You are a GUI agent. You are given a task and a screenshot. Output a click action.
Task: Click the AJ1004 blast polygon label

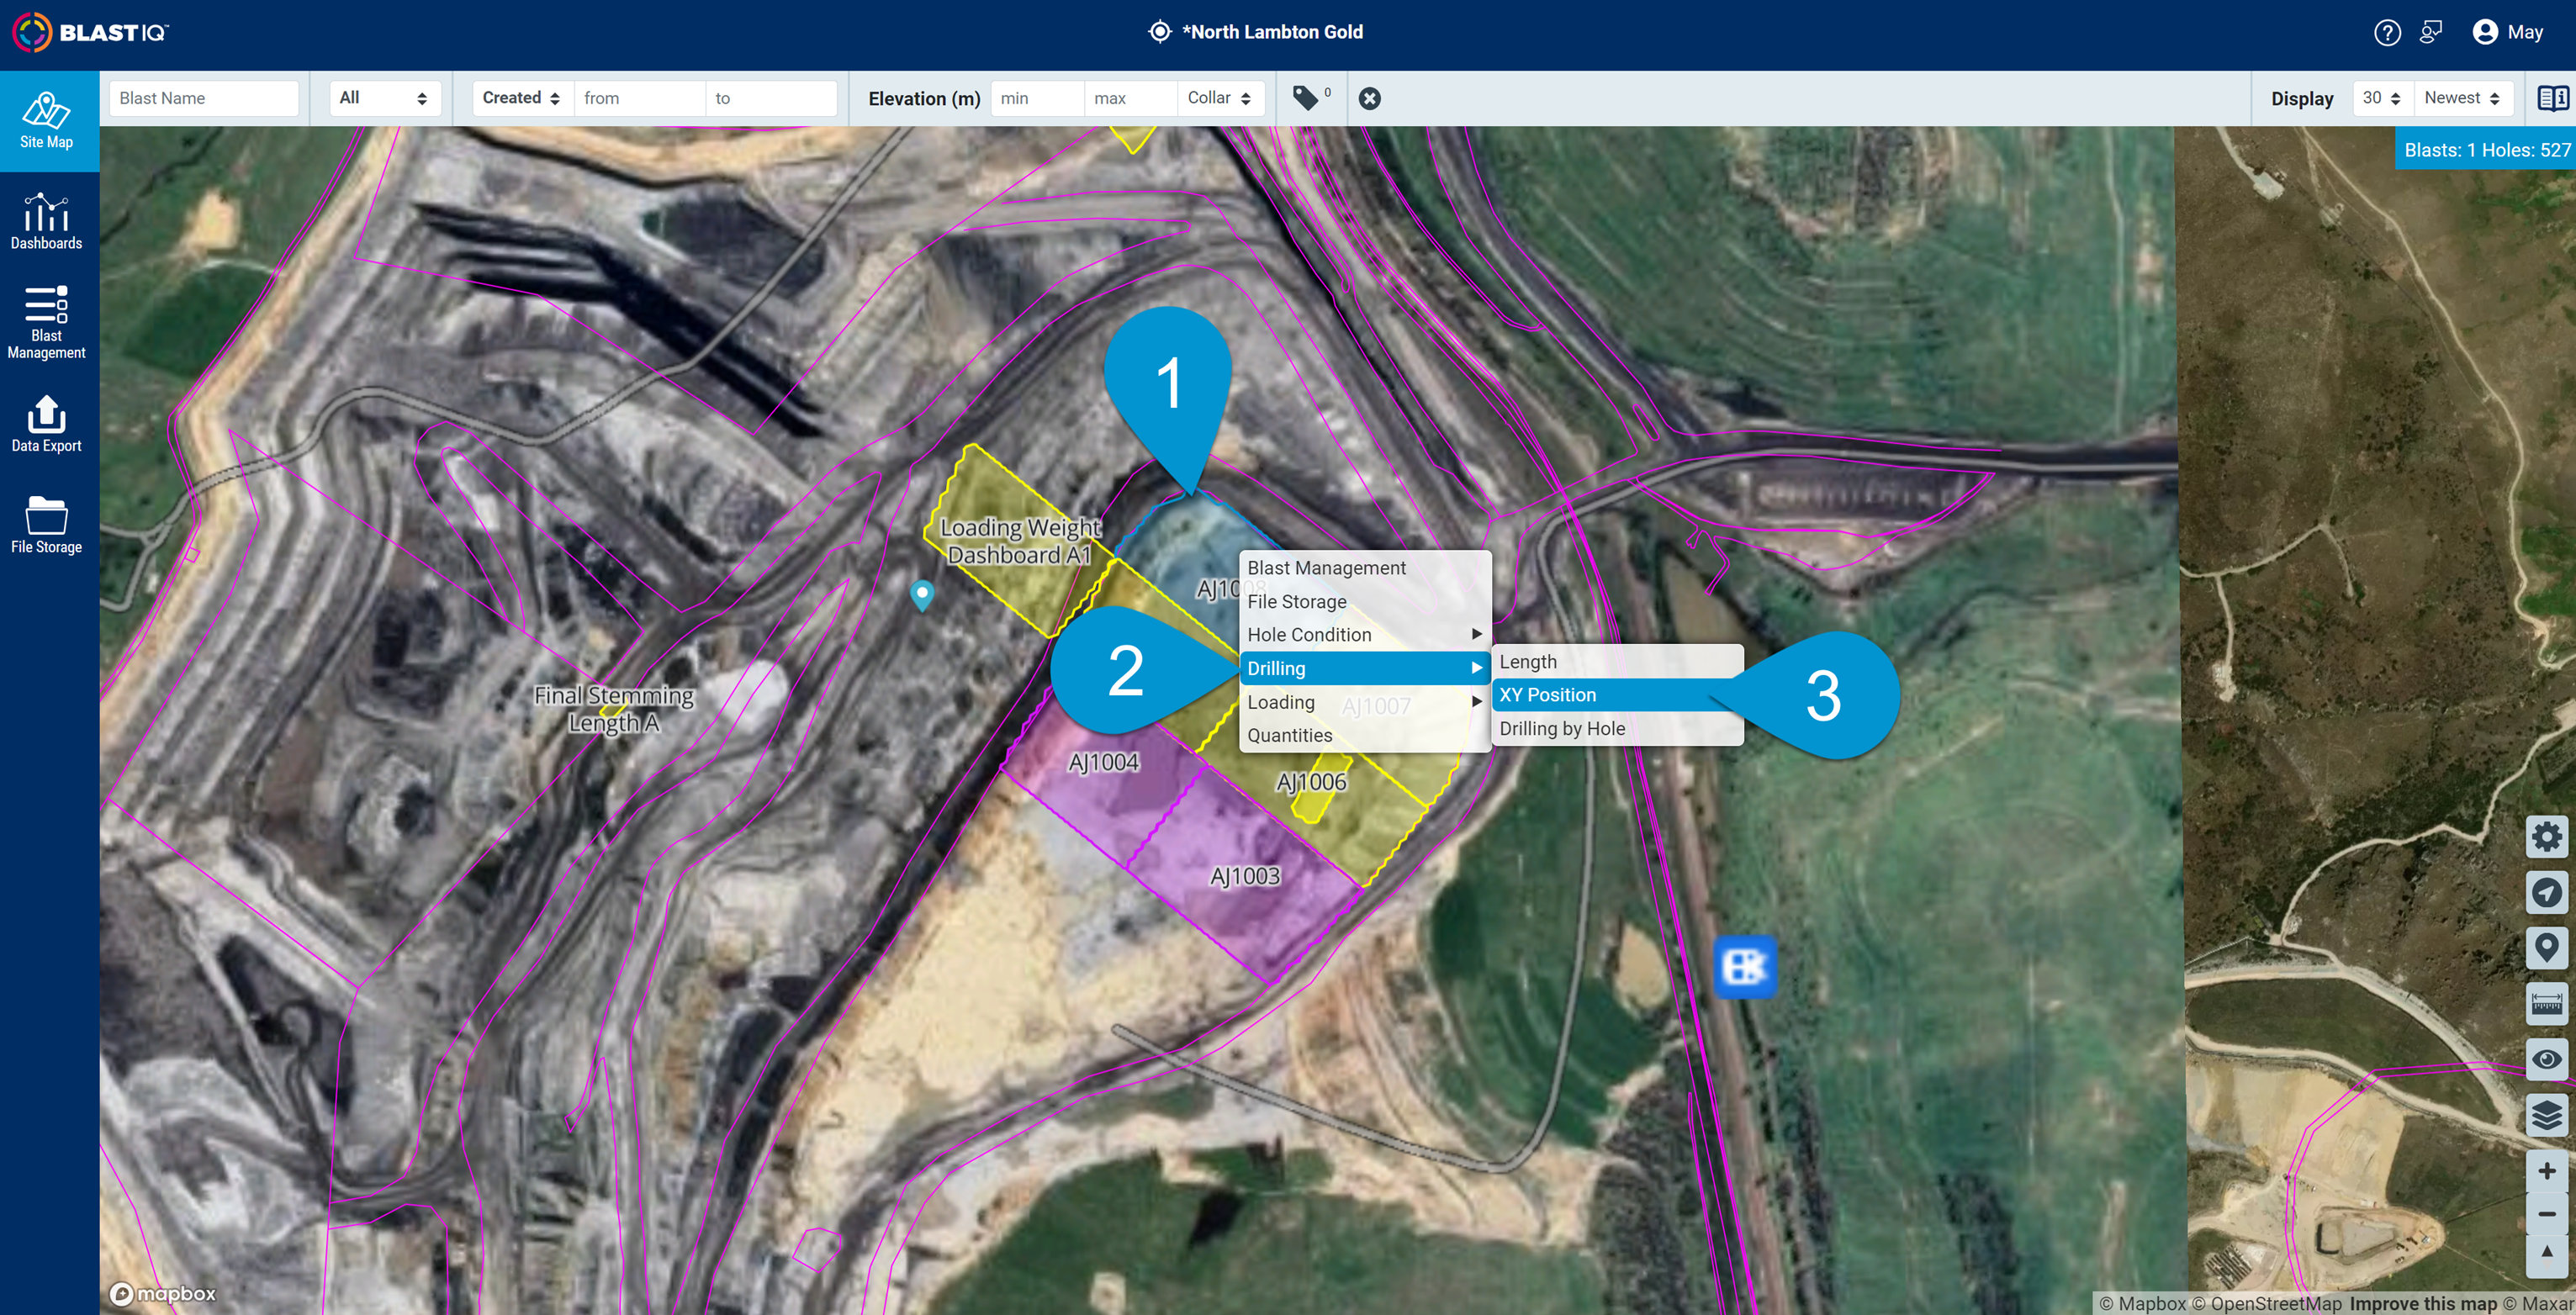1103,763
